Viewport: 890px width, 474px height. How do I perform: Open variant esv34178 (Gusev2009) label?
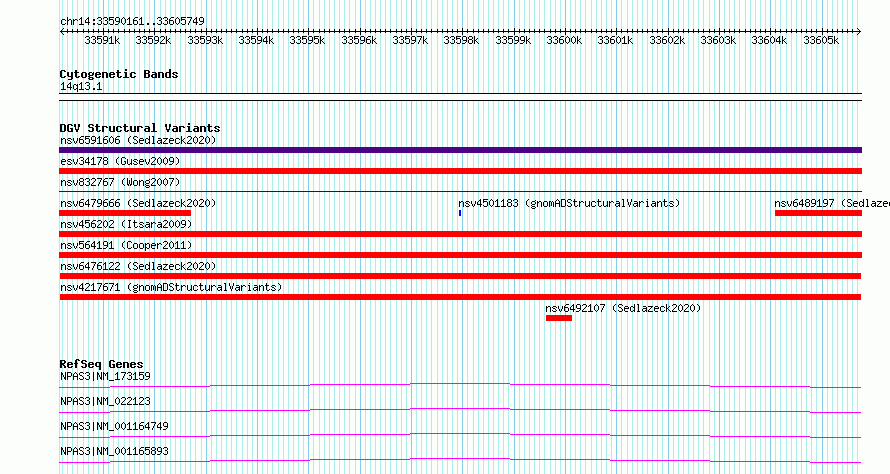120,161
